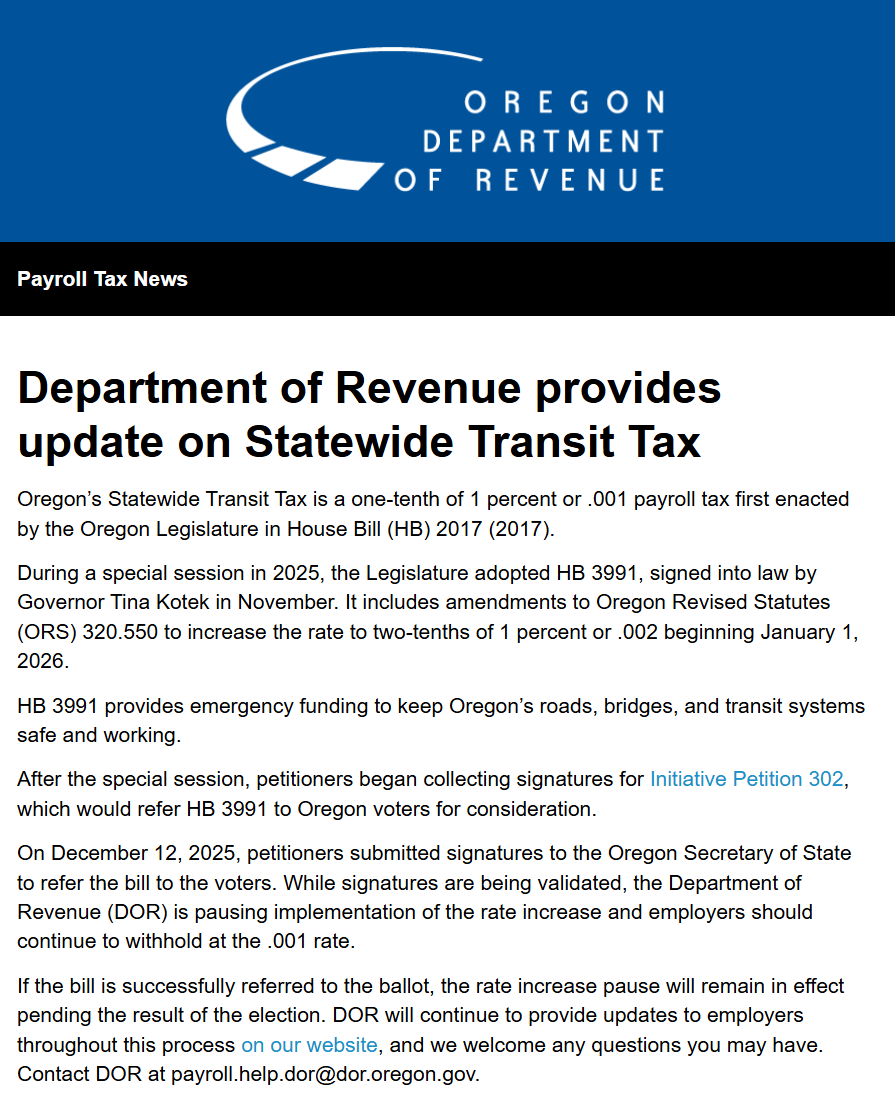895x1105 pixels.
Task: Click the "OREGON" word in the logo
Action: coord(564,102)
